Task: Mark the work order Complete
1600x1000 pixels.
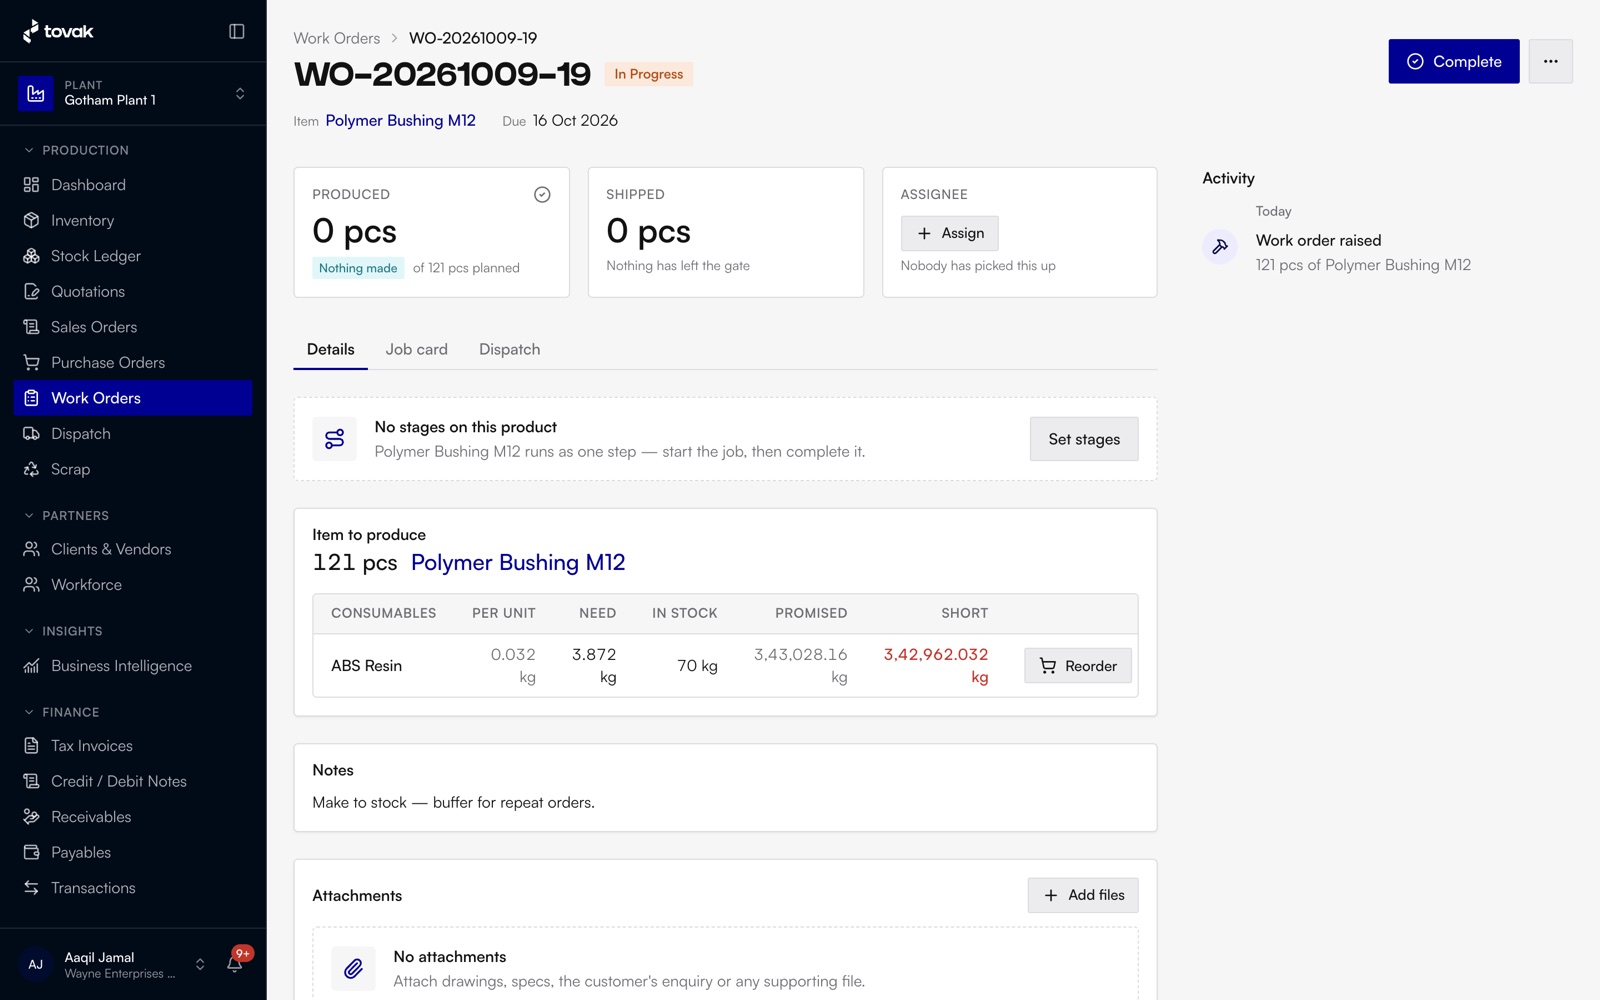Action: [x=1453, y=61]
